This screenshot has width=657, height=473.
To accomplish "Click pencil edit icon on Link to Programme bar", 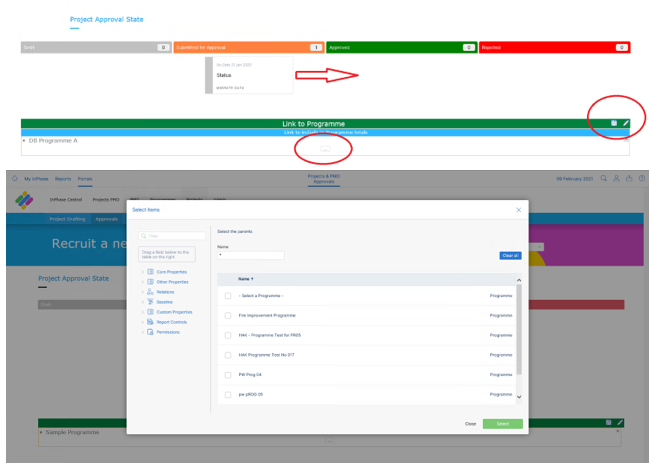I will (626, 123).
